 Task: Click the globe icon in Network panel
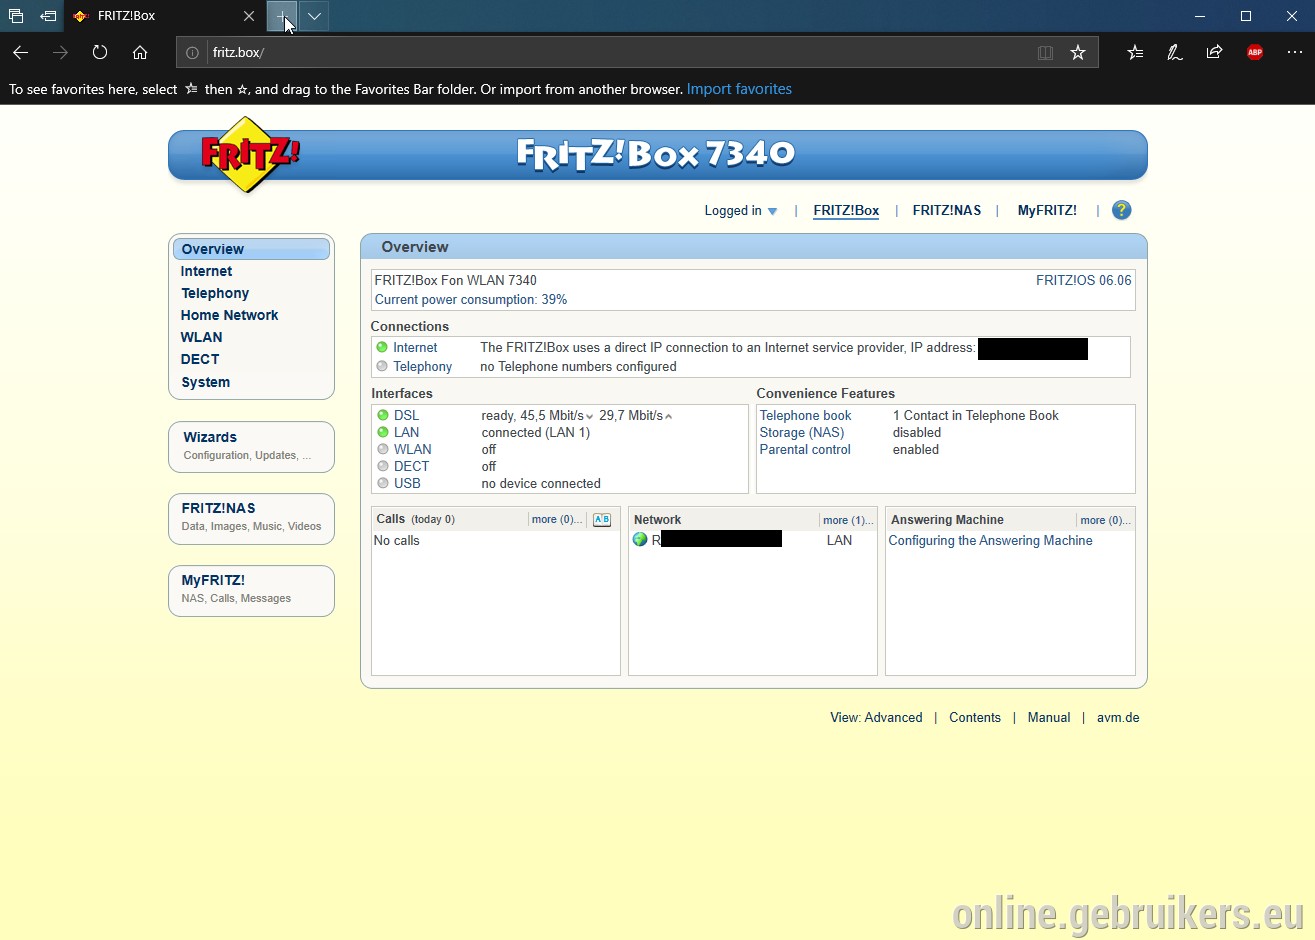coord(640,540)
